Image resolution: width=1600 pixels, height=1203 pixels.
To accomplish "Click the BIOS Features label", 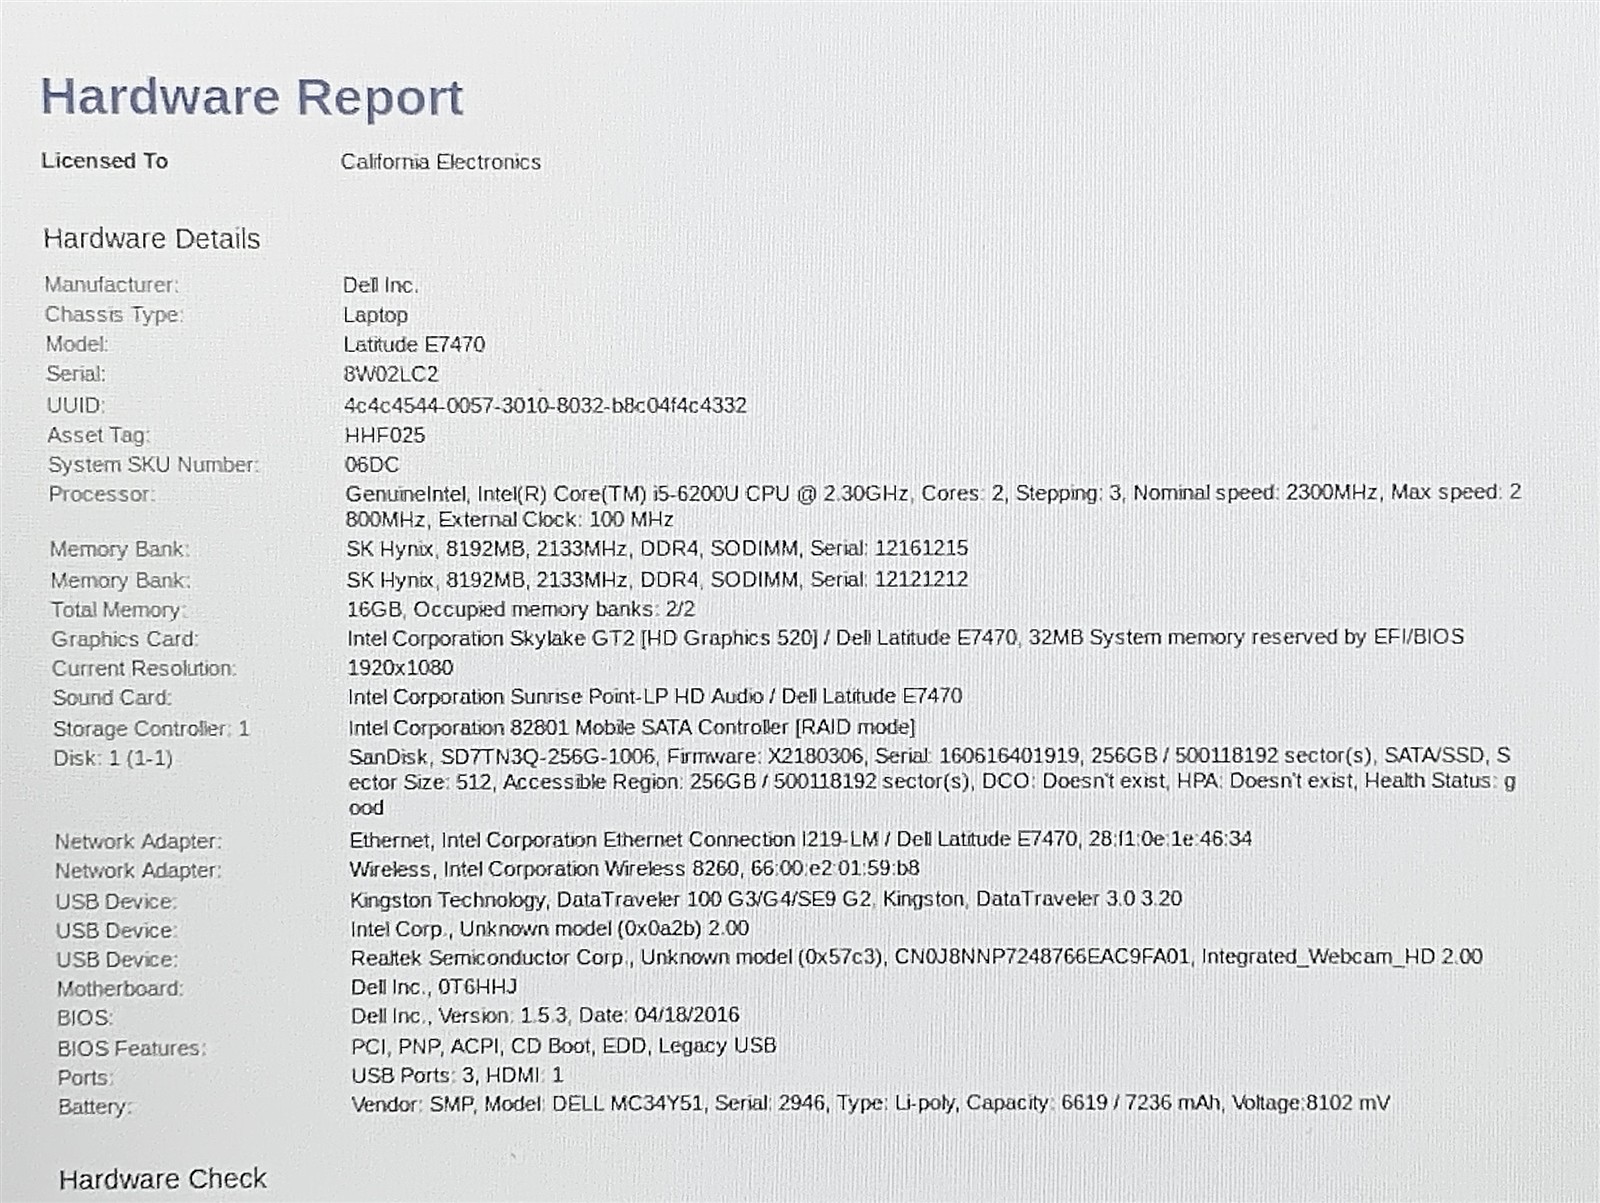I will coord(132,1049).
